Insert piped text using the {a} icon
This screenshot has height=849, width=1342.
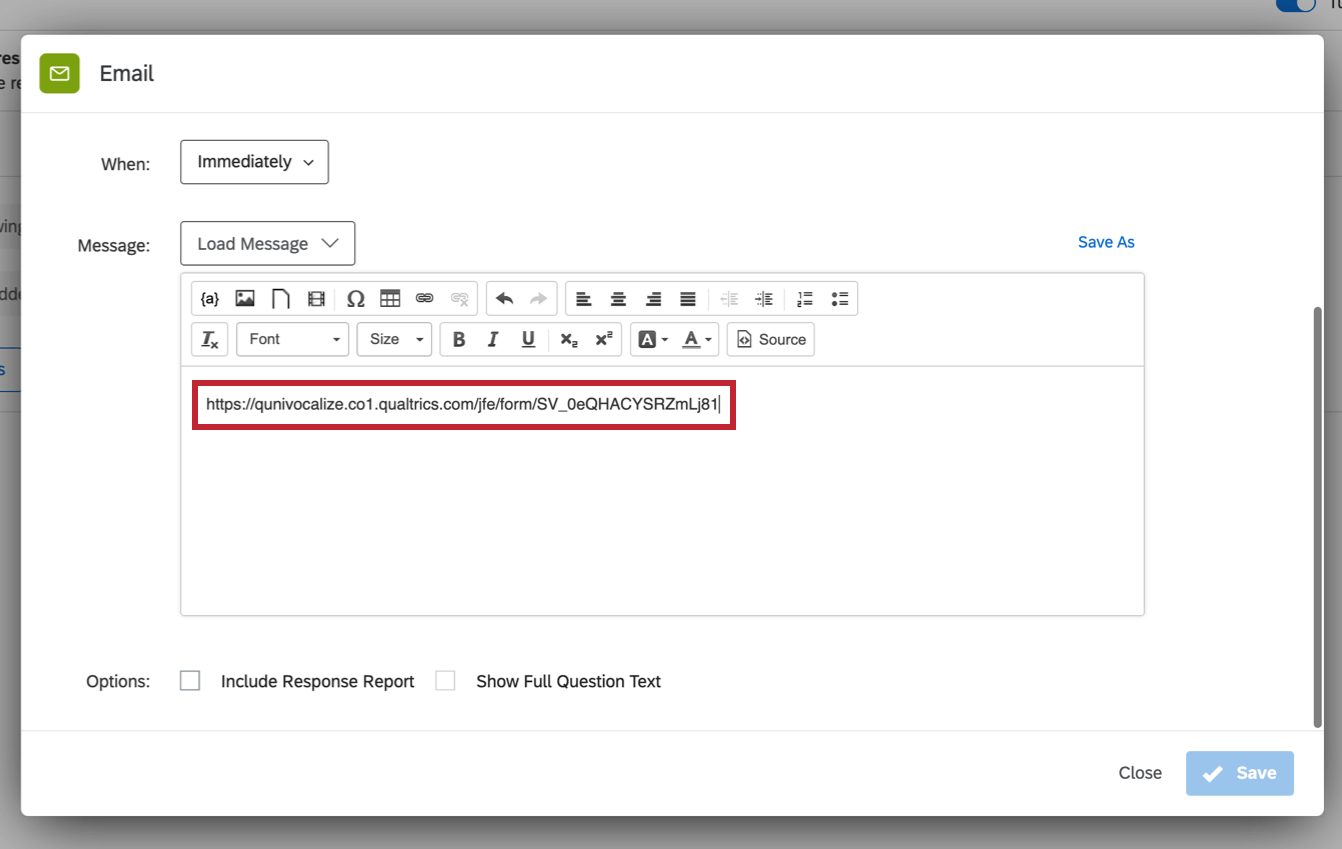pyautogui.click(x=210, y=298)
